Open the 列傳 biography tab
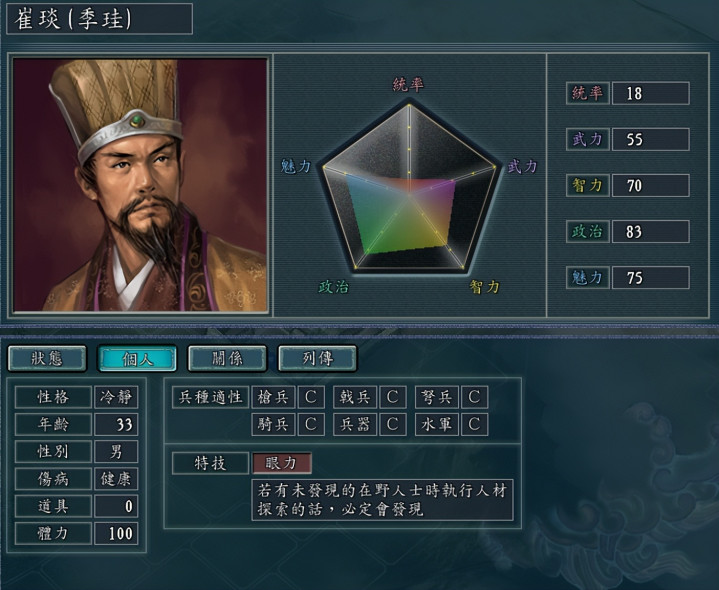 317,358
